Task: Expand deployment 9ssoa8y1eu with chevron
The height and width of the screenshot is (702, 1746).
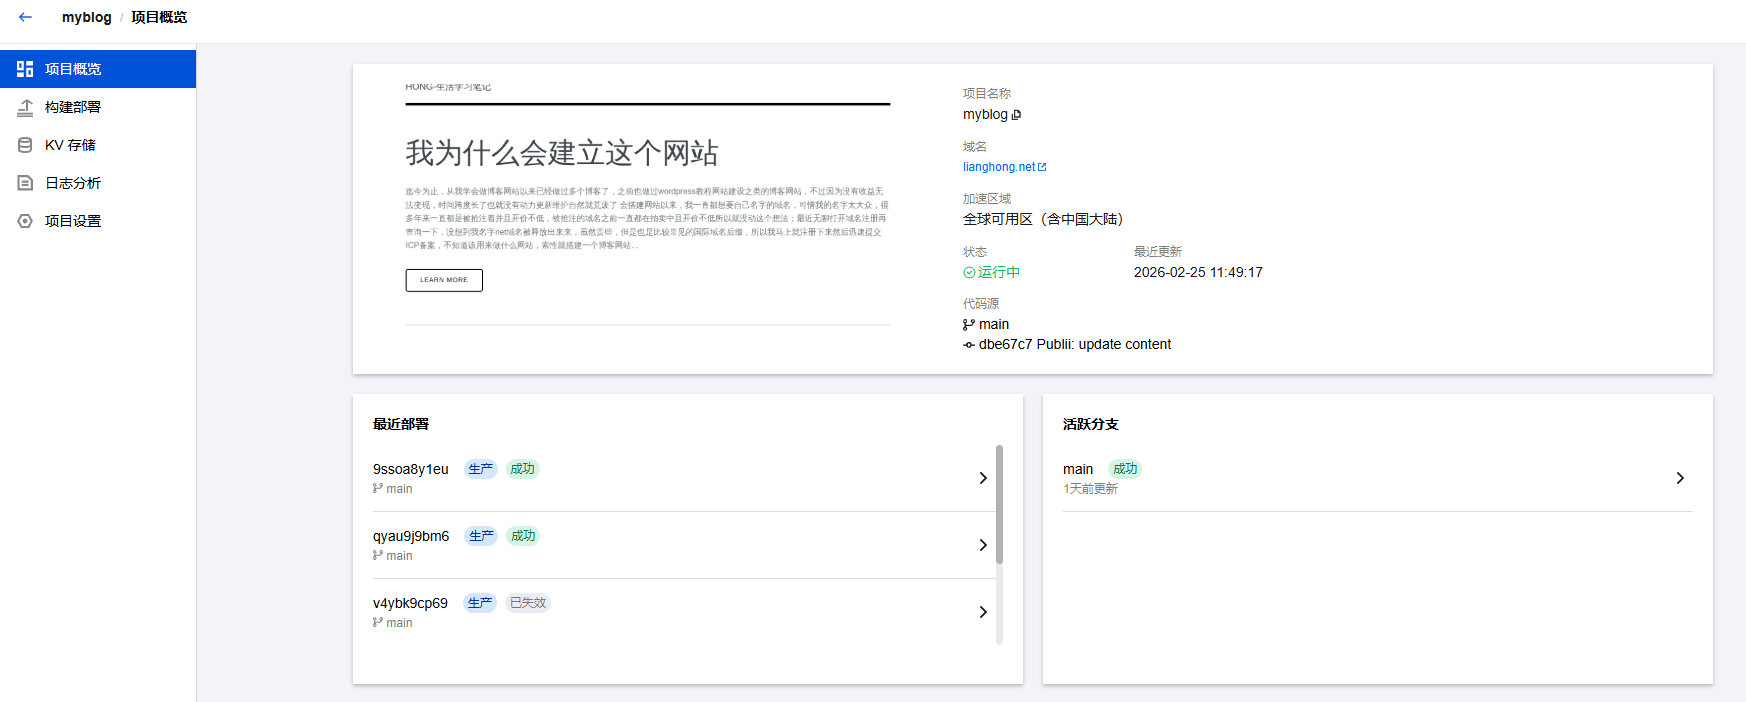Action: point(983,478)
